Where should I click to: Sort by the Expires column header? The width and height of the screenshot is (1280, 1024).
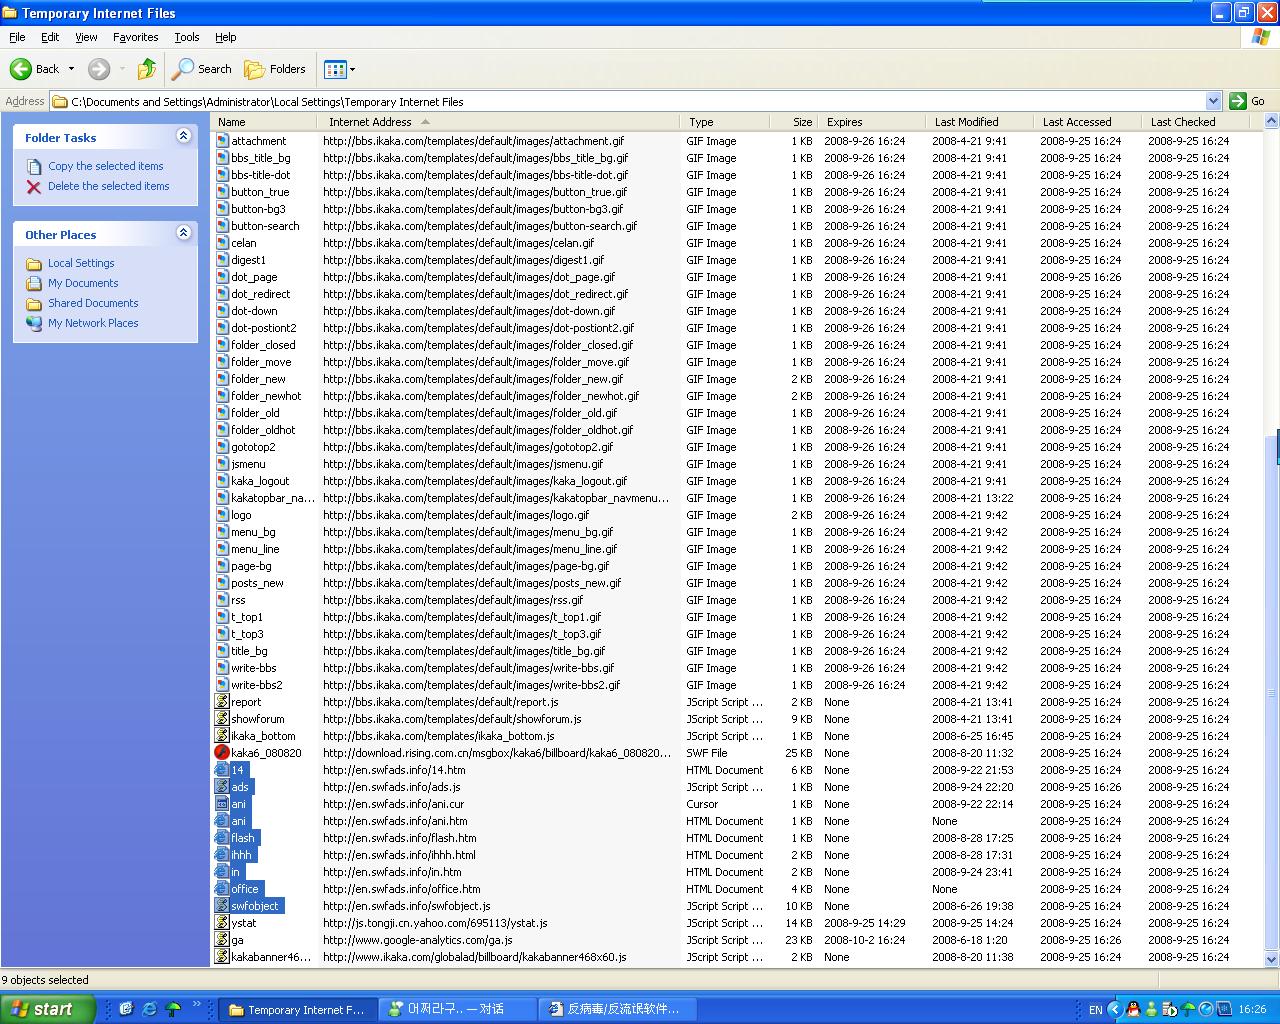coord(873,122)
